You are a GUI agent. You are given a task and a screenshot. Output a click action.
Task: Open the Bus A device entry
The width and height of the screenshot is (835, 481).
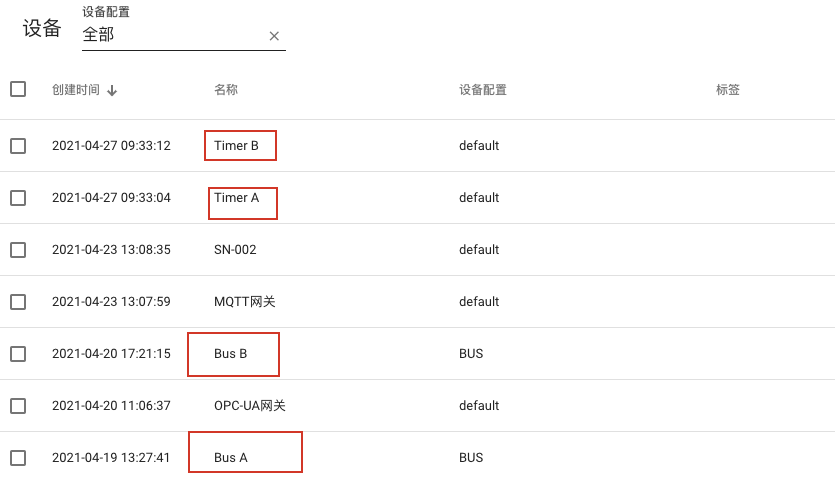click(231, 458)
